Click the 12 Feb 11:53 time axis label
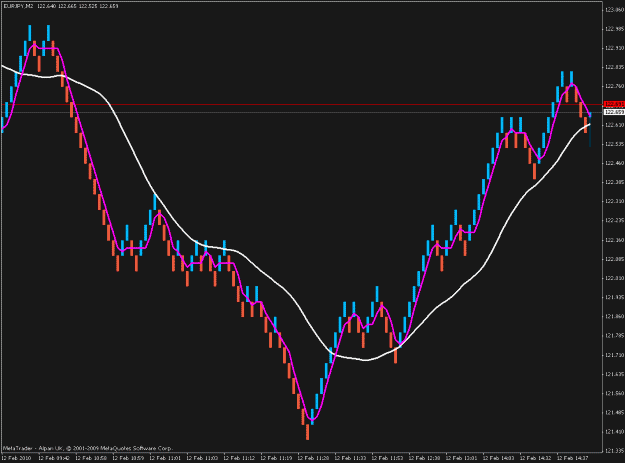625x463 pixels. (387, 458)
